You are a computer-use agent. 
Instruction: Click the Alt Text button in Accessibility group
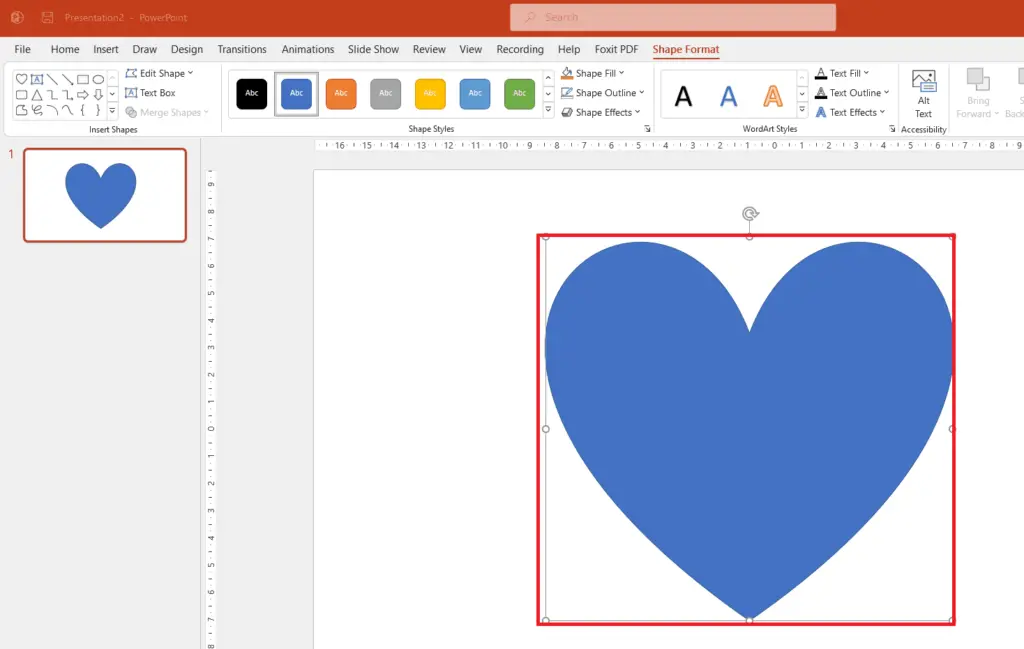coord(923,95)
